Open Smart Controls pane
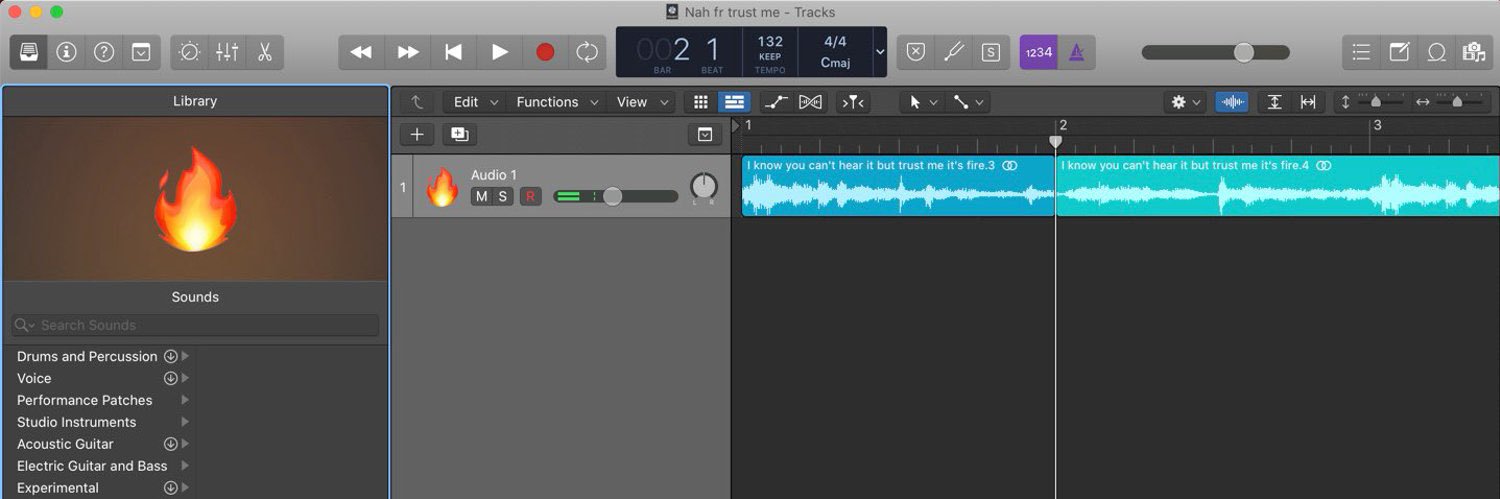The height and width of the screenshot is (499, 1500). 190,52
